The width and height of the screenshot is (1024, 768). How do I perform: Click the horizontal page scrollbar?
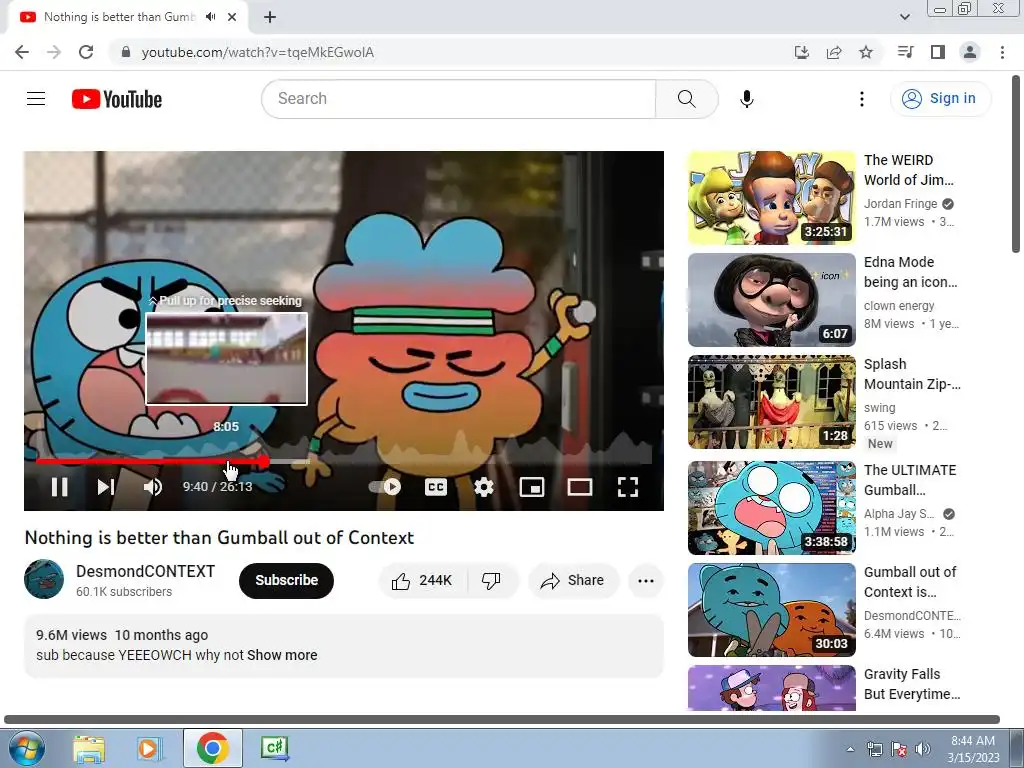tap(502, 719)
